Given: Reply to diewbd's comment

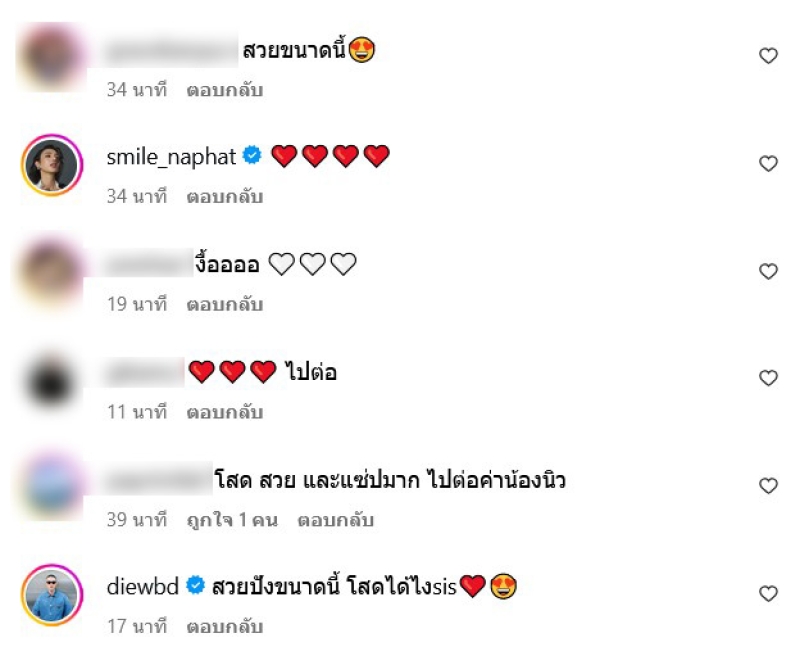Looking at the screenshot, I should 224,627.
